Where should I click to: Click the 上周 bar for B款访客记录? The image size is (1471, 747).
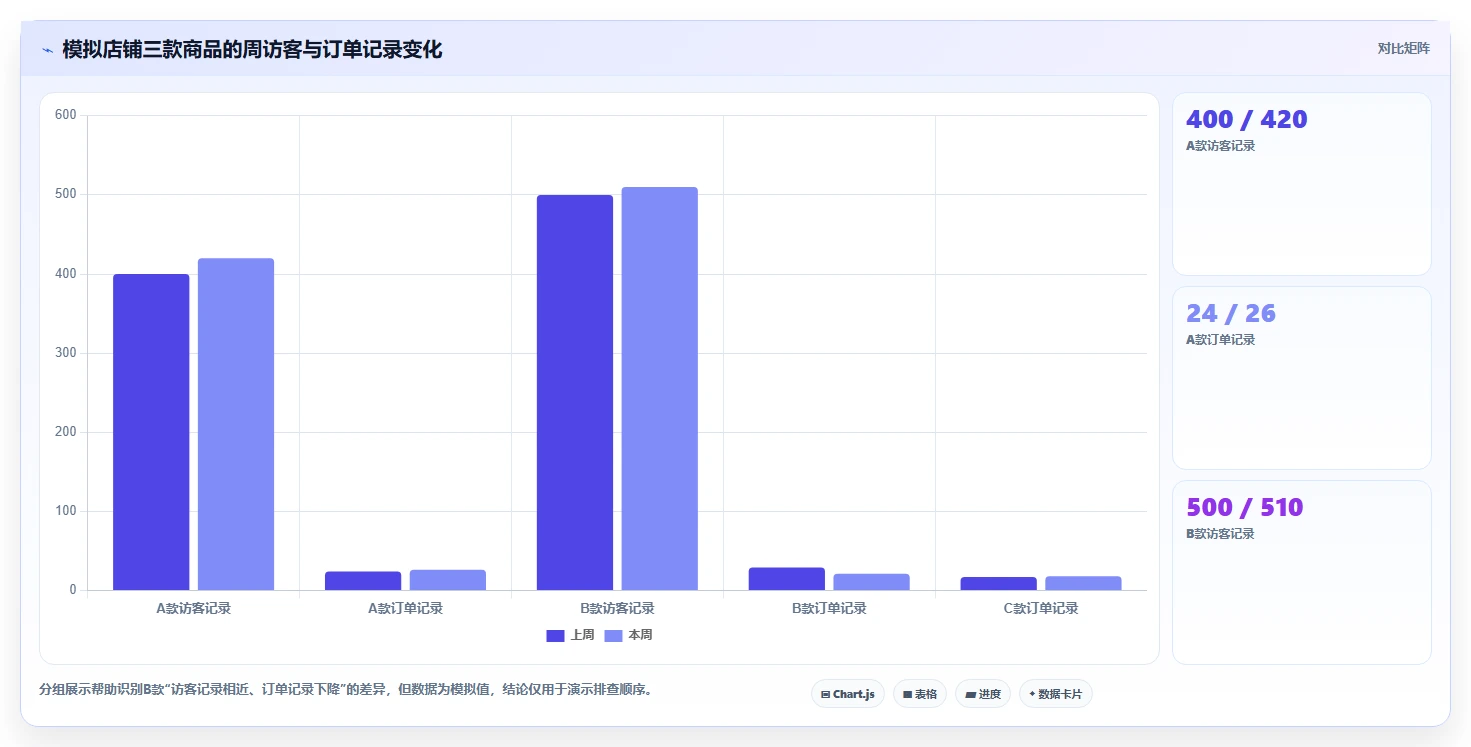pyautogui.click(x=575, y=392)
